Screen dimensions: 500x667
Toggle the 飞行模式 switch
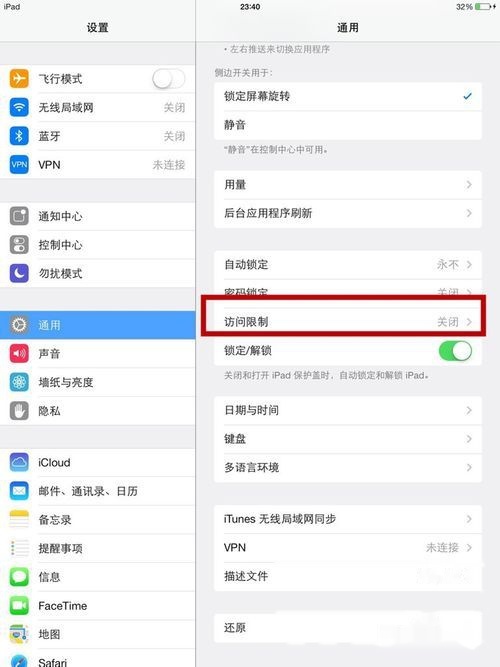coord(169,79)
